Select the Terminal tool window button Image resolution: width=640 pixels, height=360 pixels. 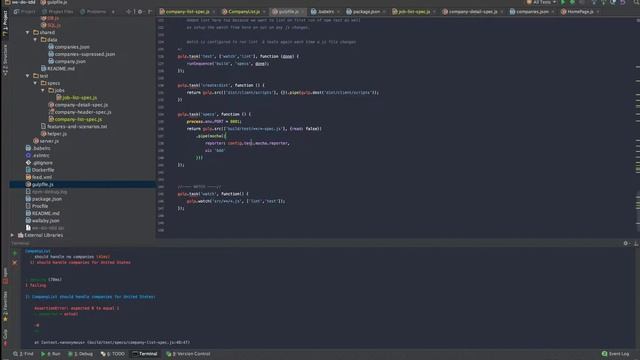coord(145,354)
